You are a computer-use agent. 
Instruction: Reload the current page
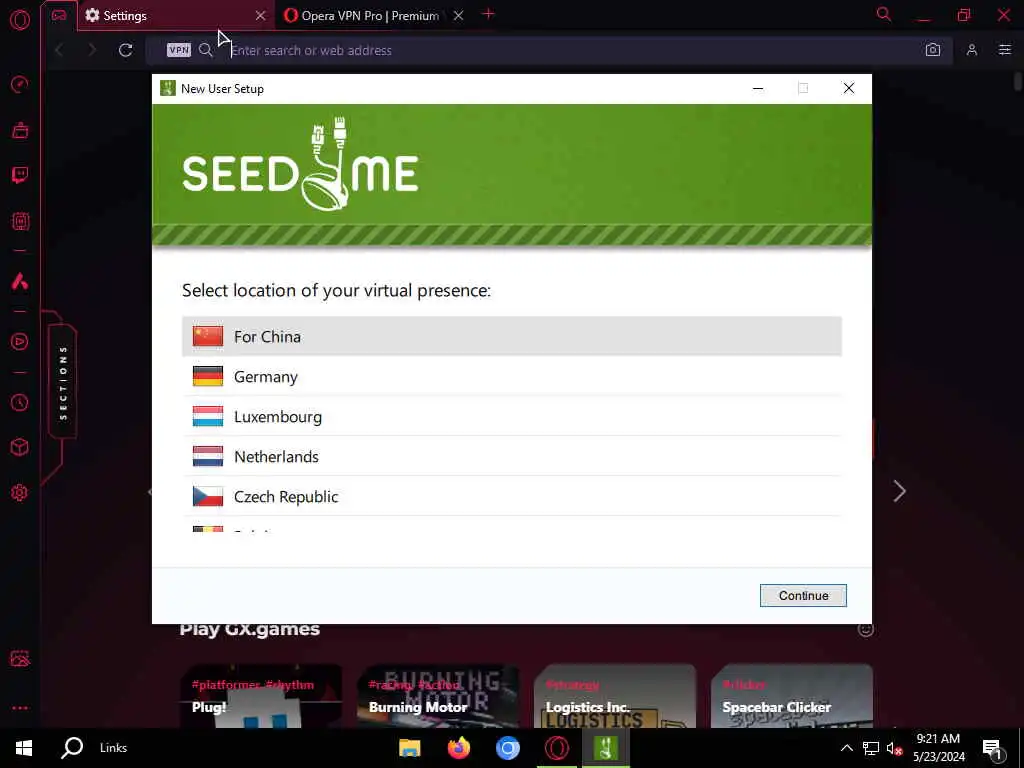125,50
